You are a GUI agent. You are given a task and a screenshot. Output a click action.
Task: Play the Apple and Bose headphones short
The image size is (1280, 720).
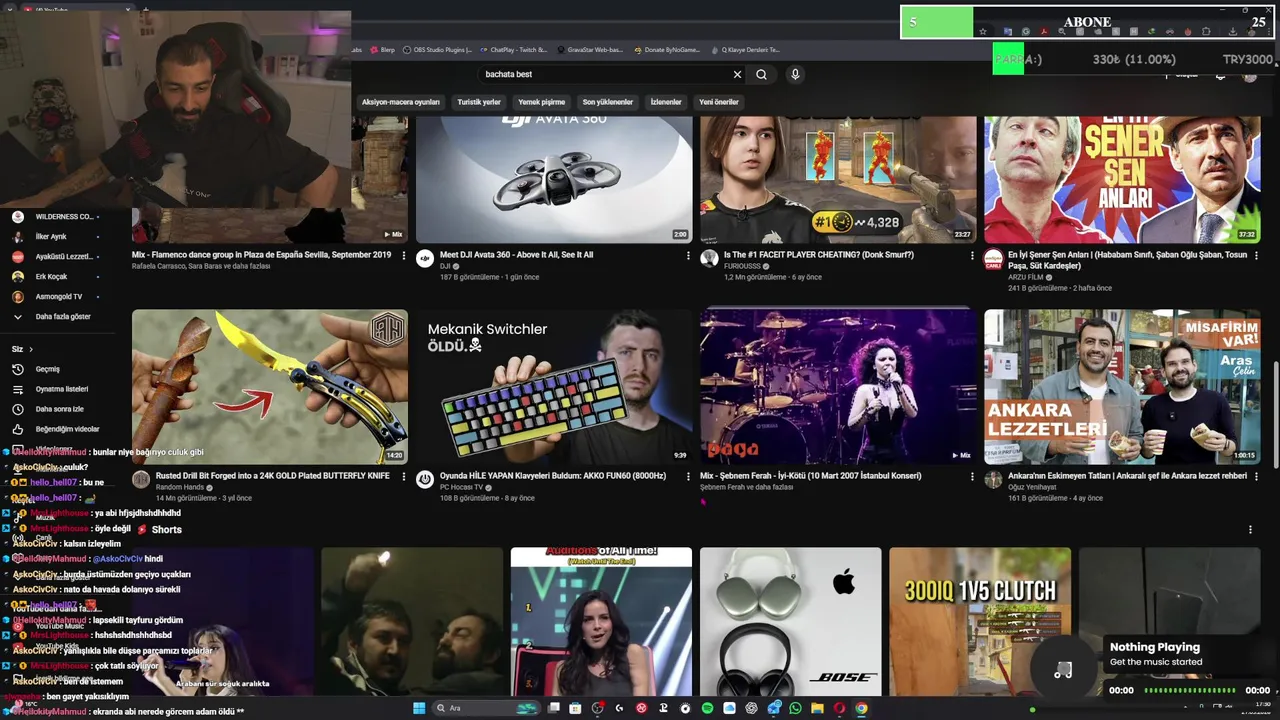[791, 621]
